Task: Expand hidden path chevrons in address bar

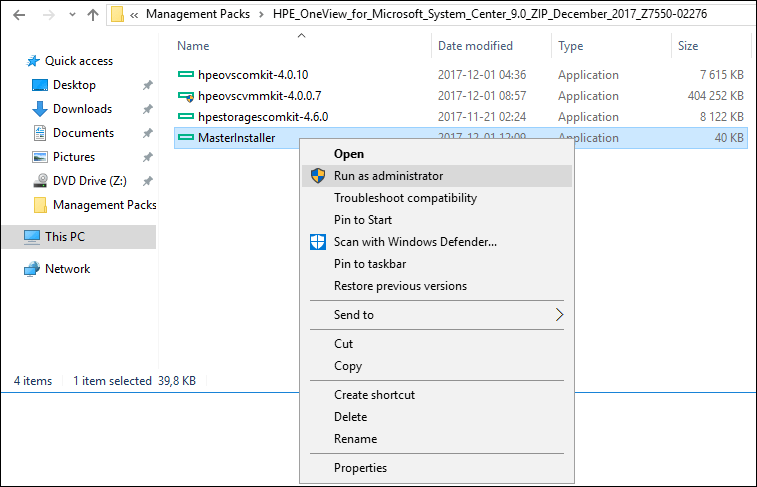Action: (134, 15)
